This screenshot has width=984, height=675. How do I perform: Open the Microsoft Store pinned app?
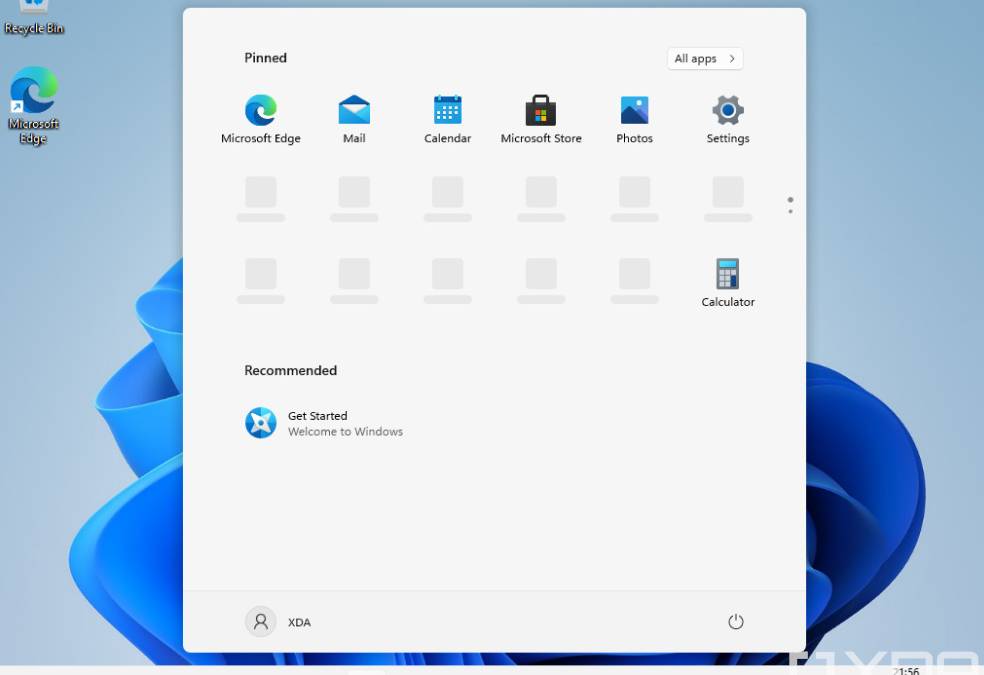[x=541, y=119]
